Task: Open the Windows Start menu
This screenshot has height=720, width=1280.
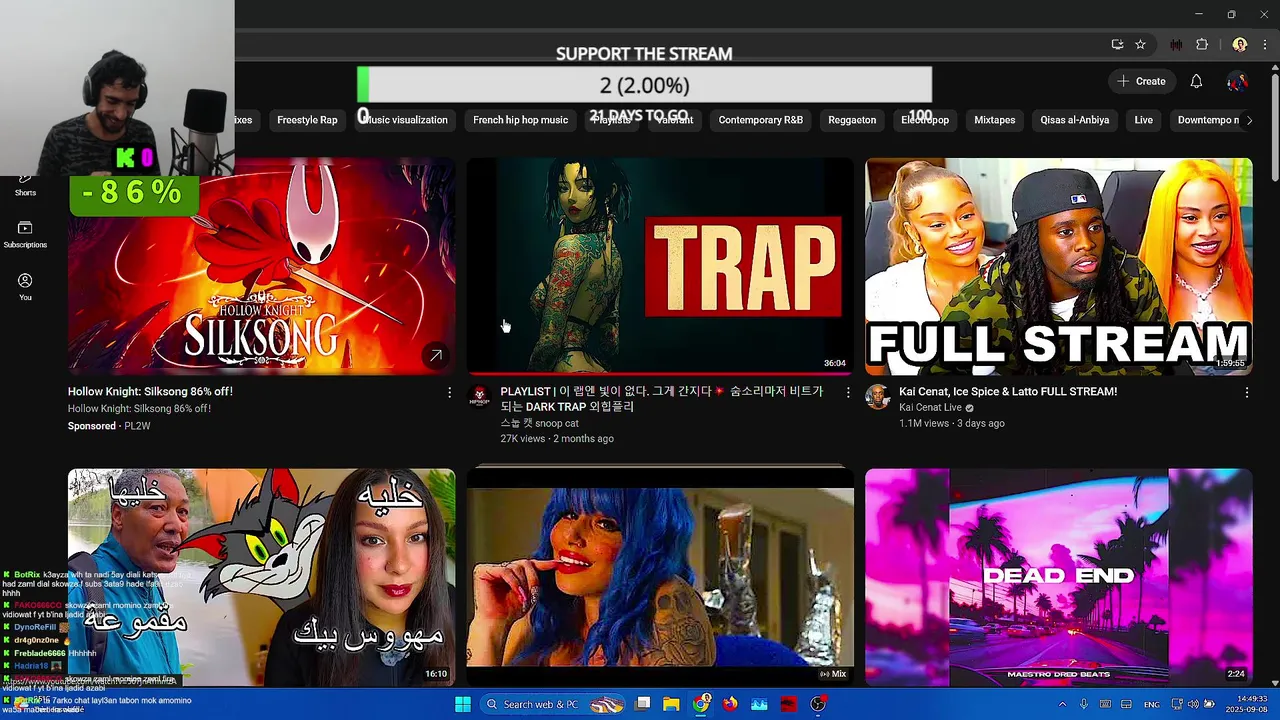Action: (463, 704)
